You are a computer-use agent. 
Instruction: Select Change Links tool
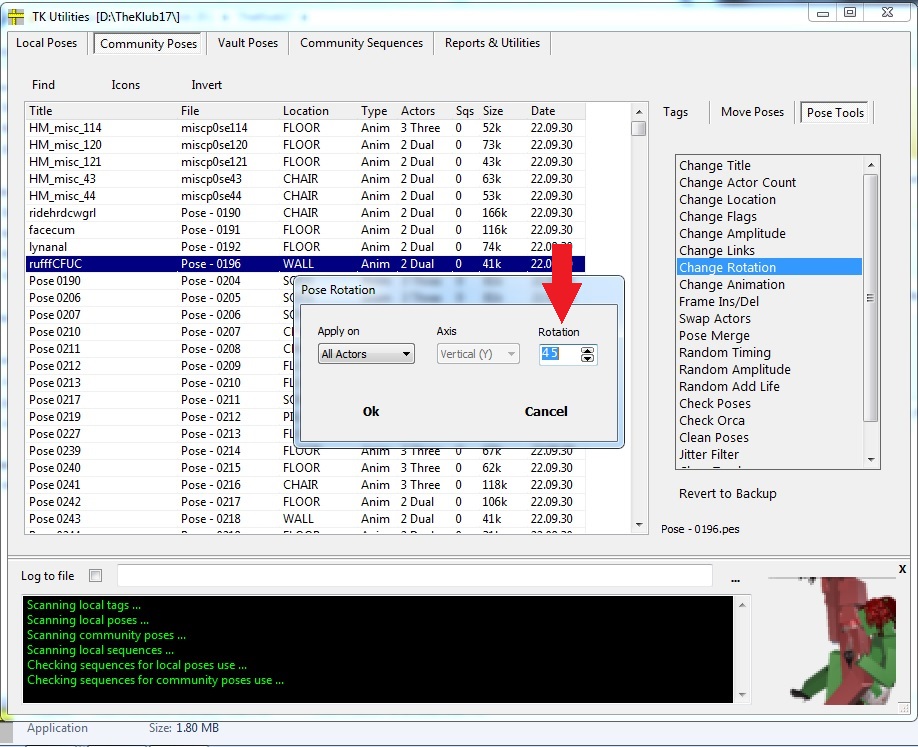(717, 251)
